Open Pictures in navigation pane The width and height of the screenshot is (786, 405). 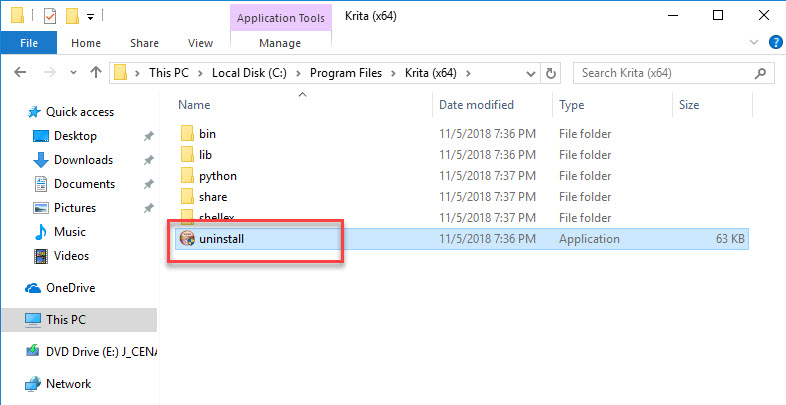pyautogui.click(x=75, y=208)
